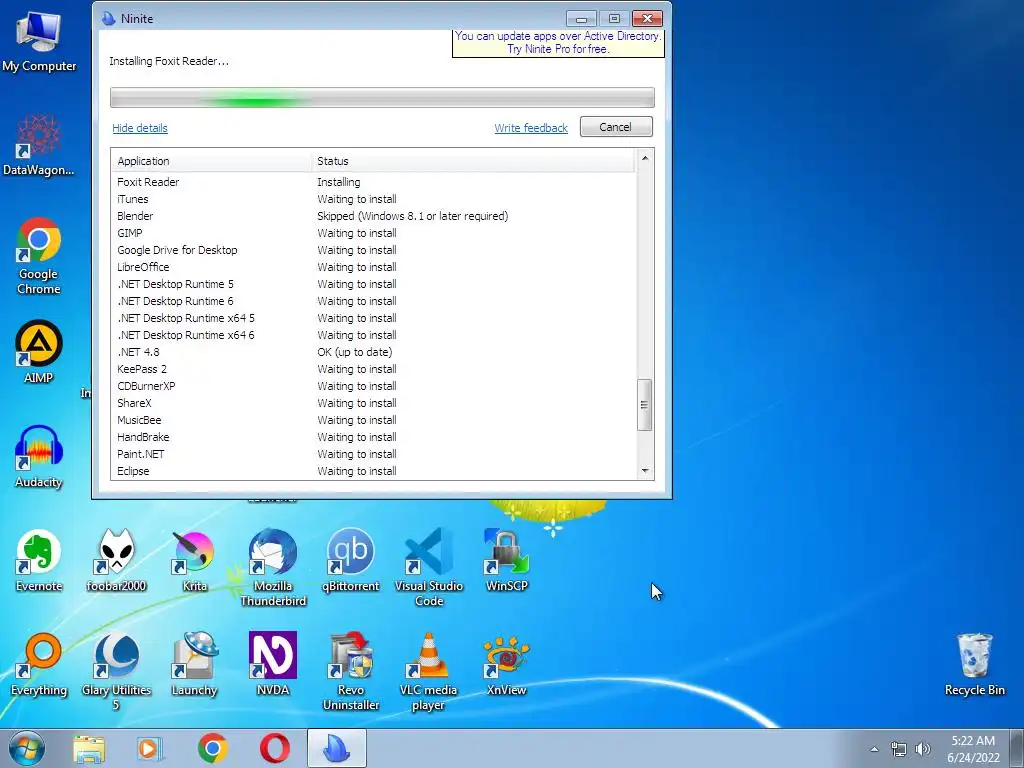Select the HandBrake row

coord(373,437)
